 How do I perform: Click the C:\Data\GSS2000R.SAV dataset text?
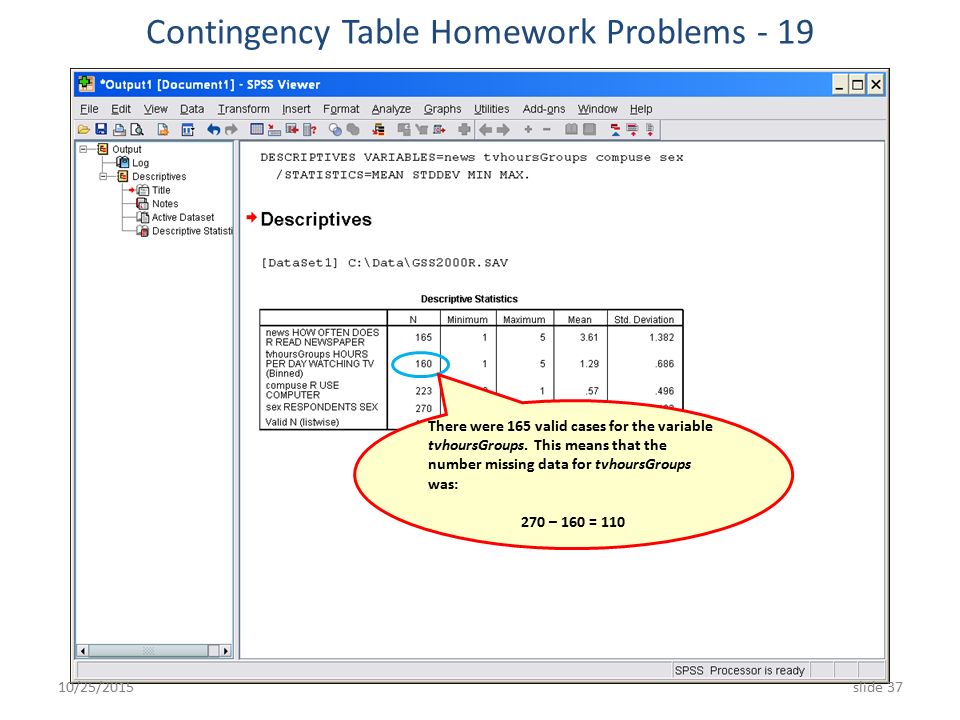click(428, 263)
